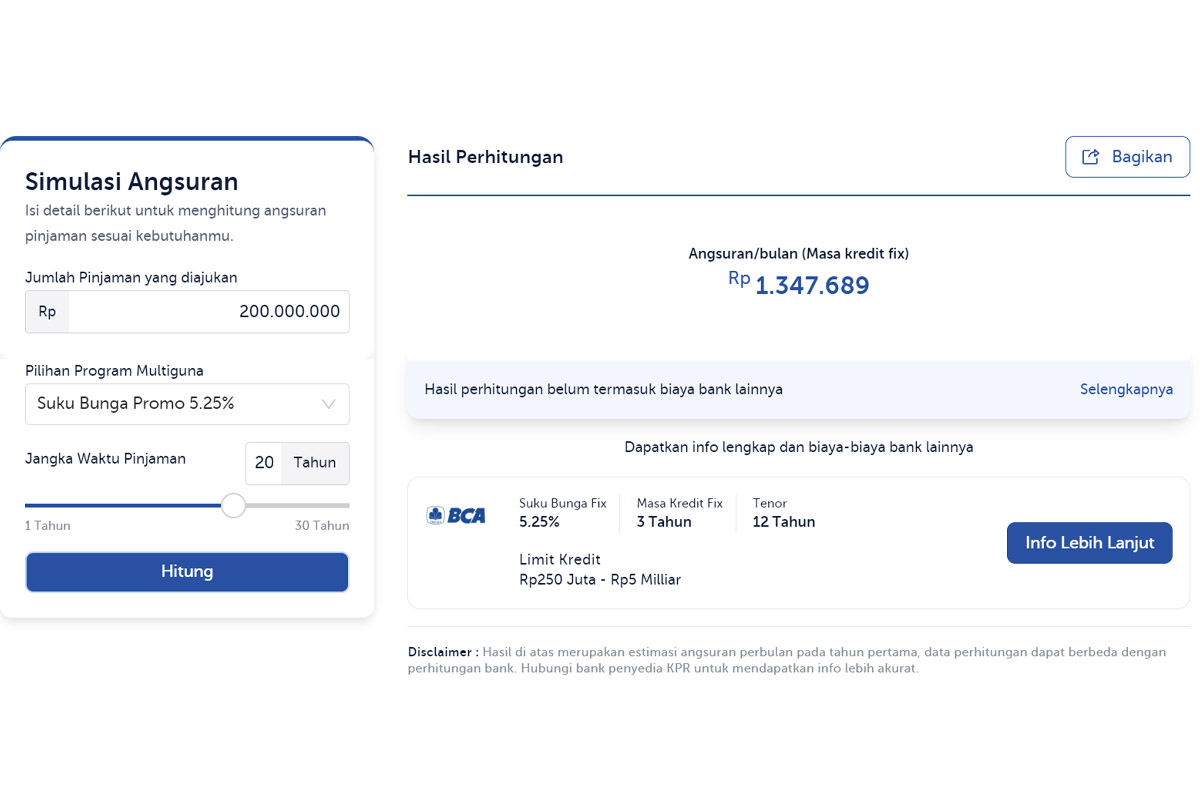
Task: Click the chevron arrow in the program dropdown
Action: (328, 404)
